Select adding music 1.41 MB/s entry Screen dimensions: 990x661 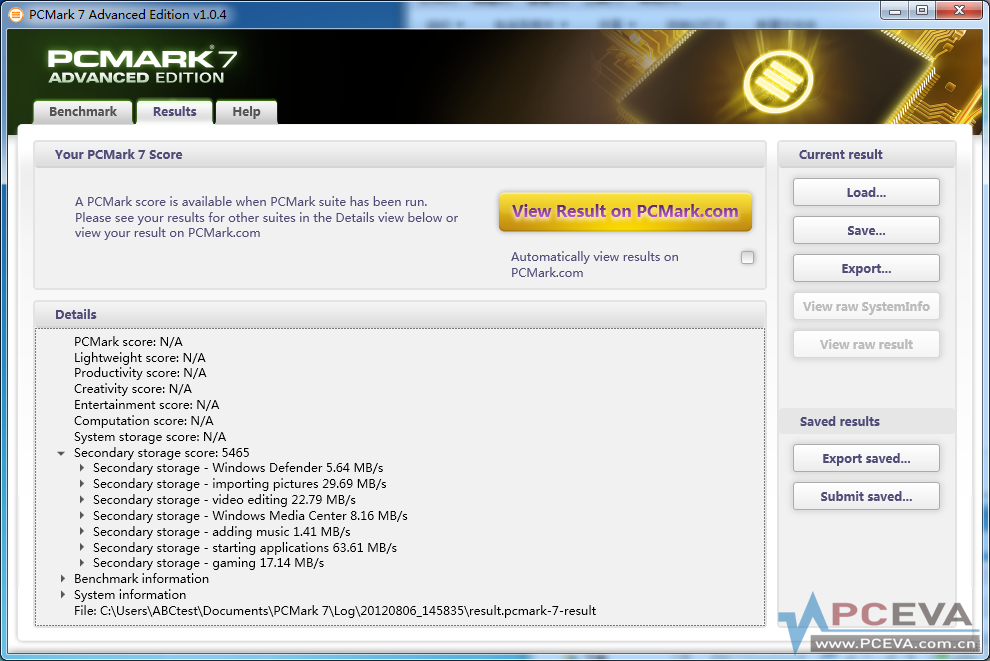click(222, 532)
